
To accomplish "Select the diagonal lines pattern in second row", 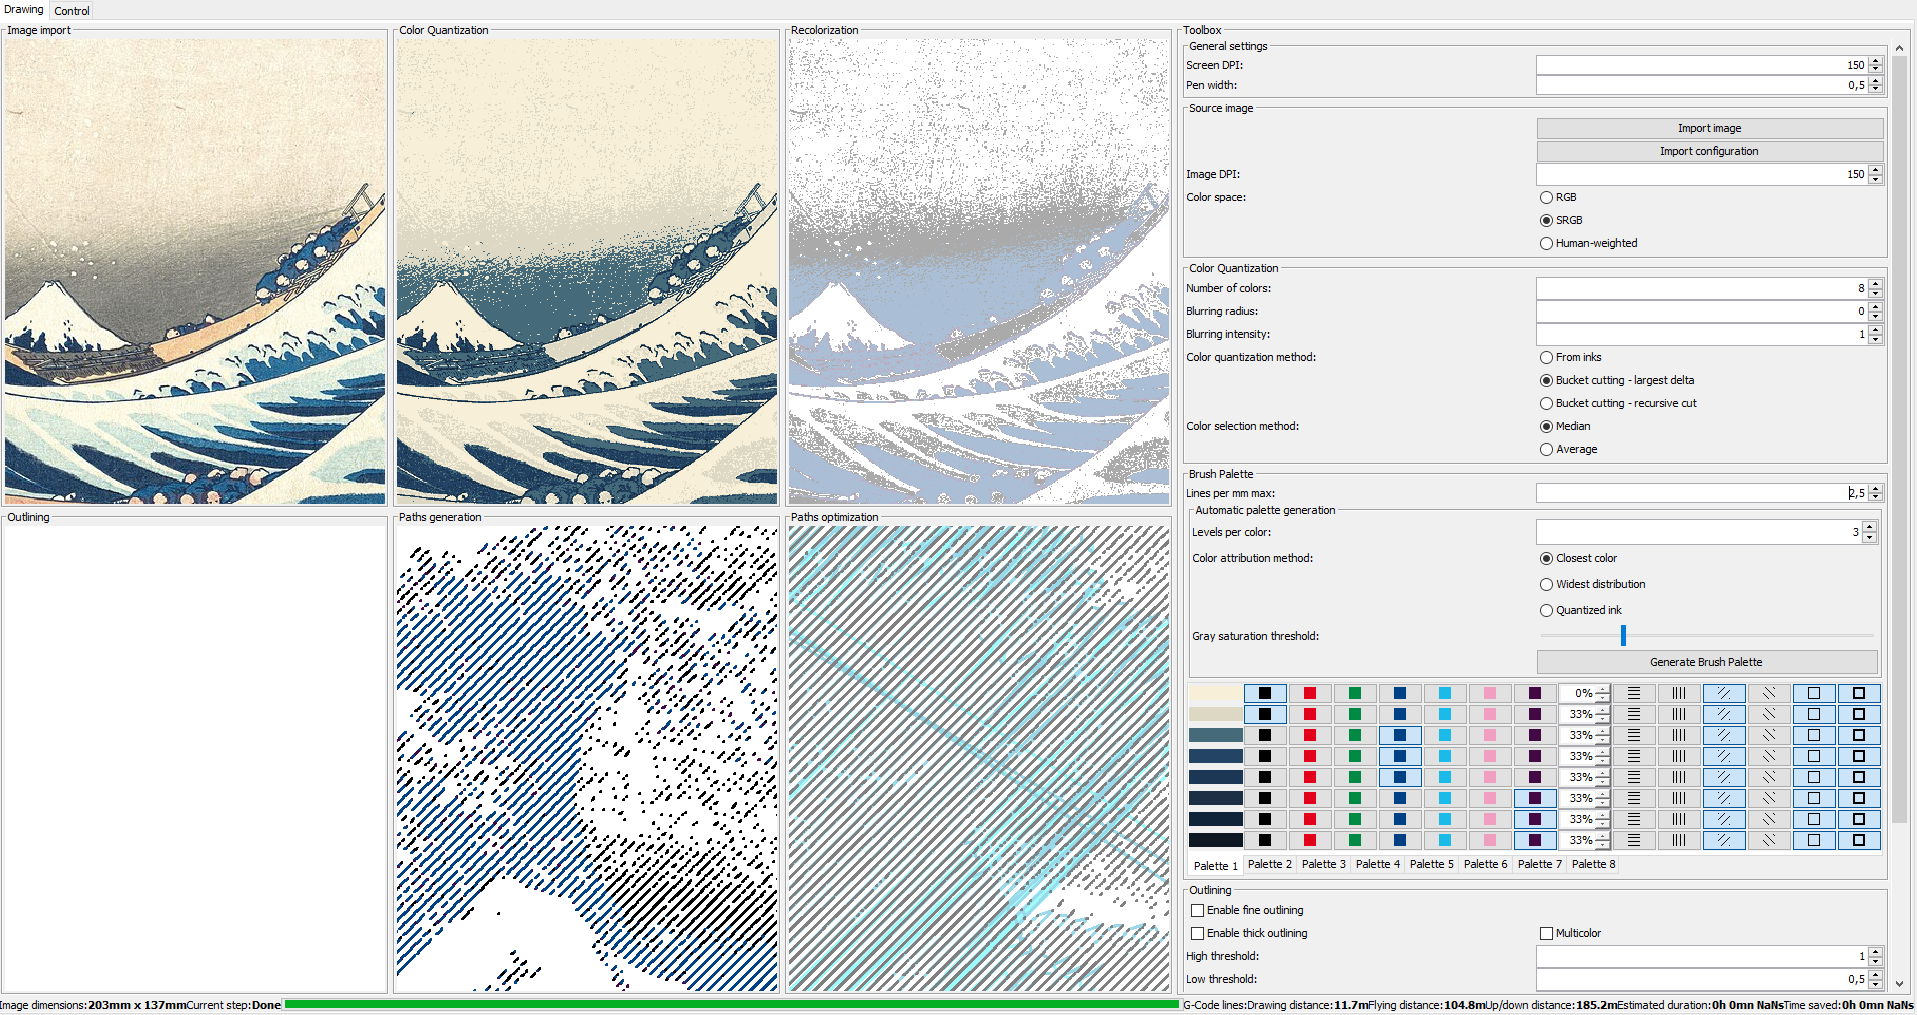I will [x=1768, y=714].
